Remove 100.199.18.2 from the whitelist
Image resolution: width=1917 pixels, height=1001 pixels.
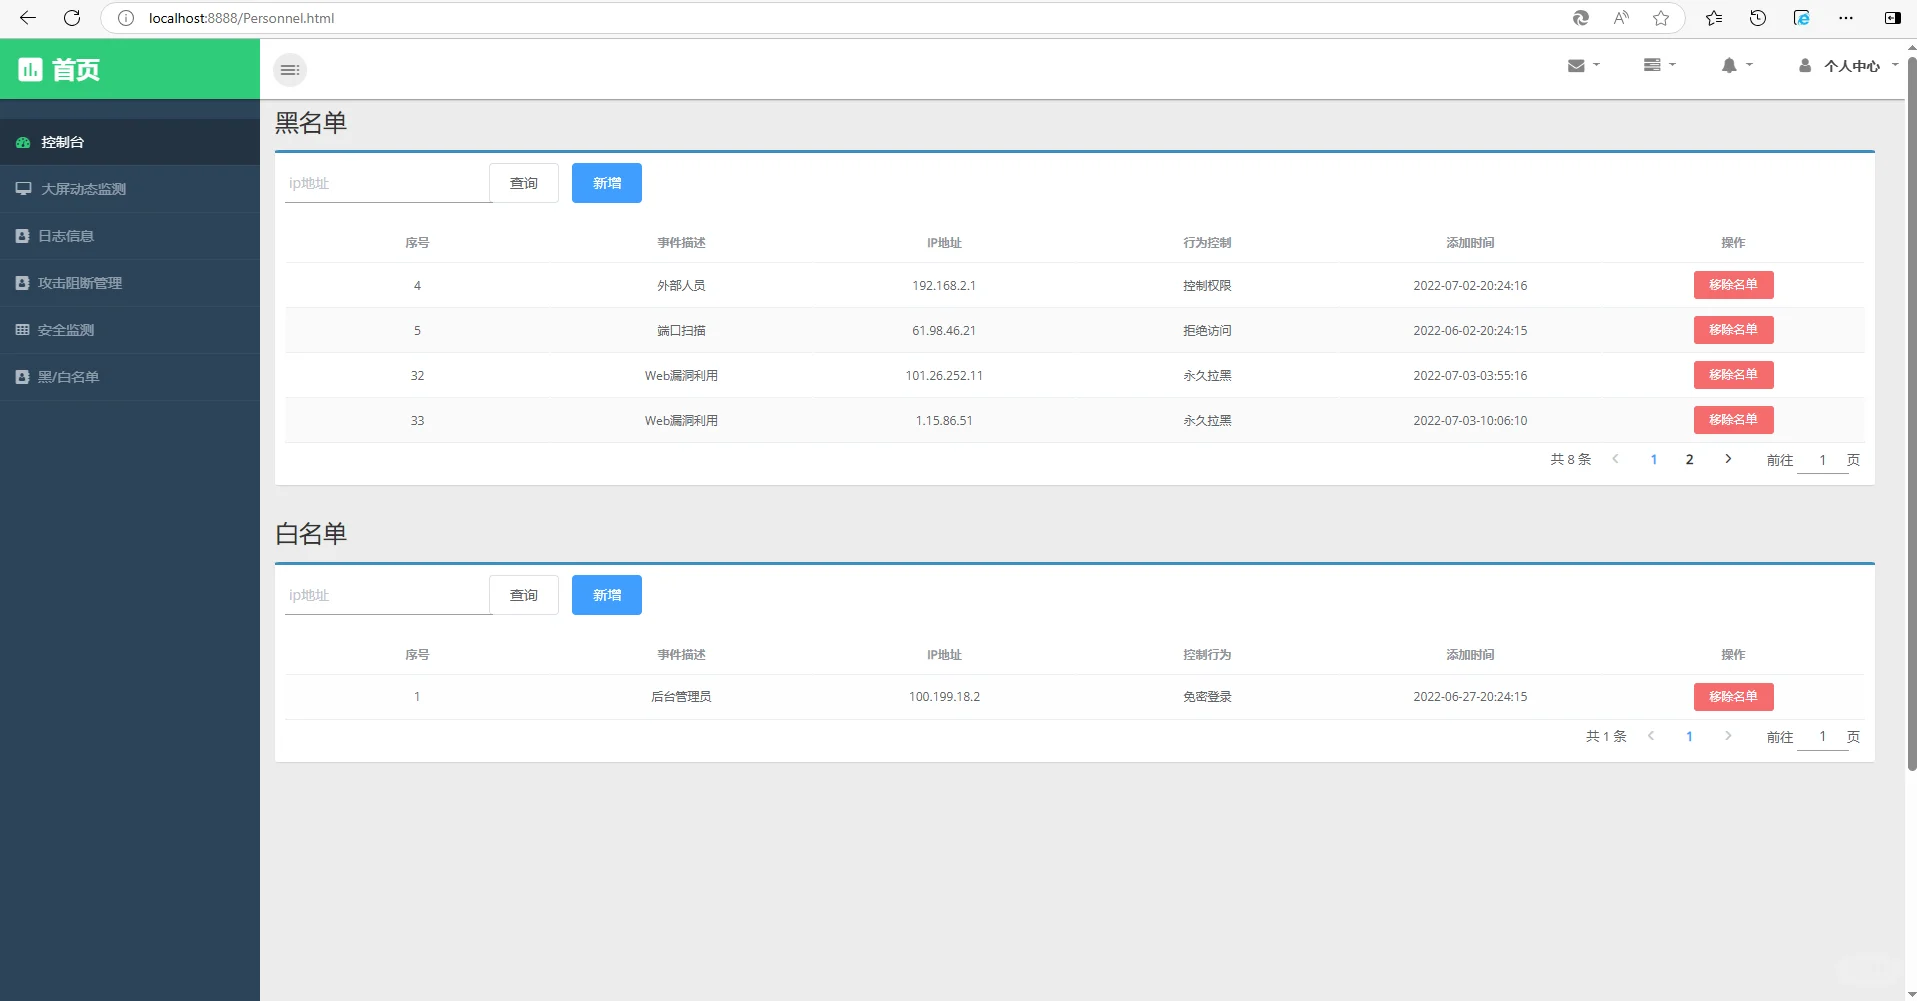1733,697
